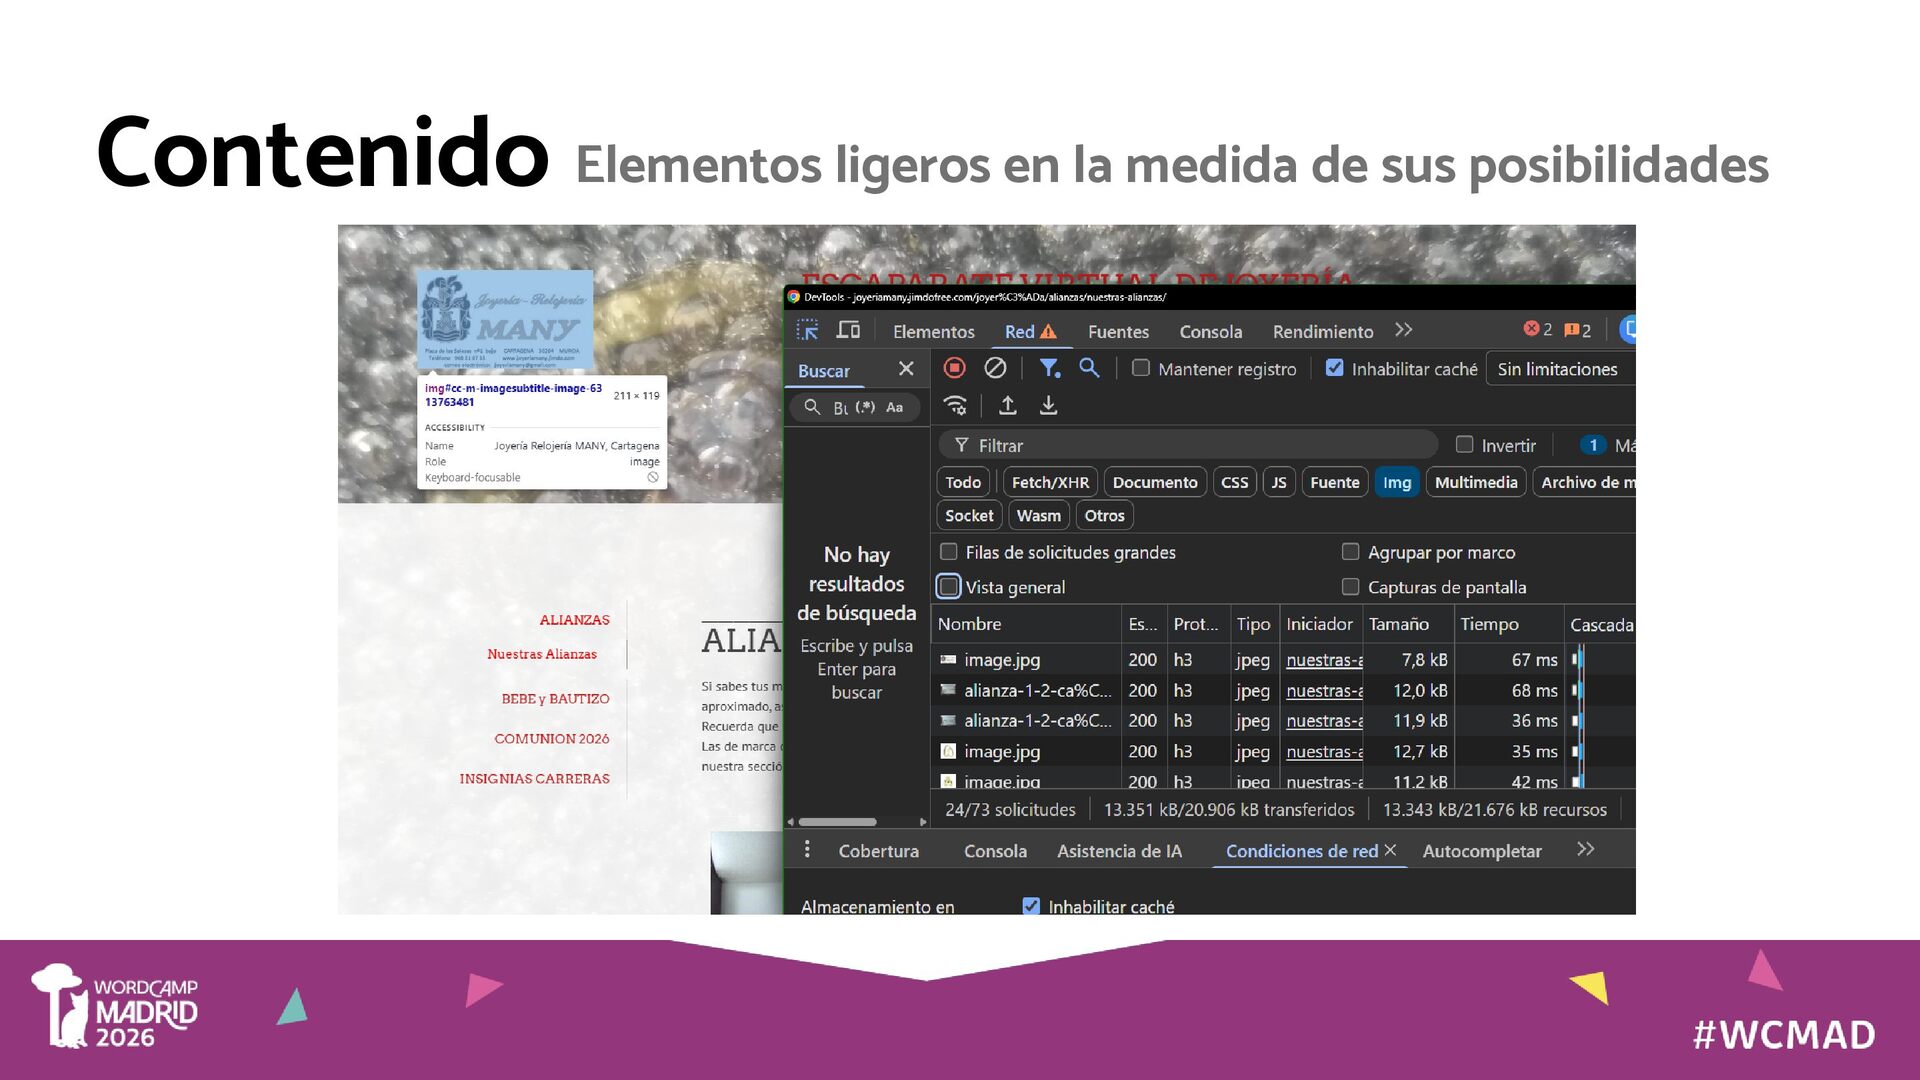Uncheck Inhabilitar caché in toolbar
The height and width of the screenshot is (1080, 1920).
(x=1334, y=368)
